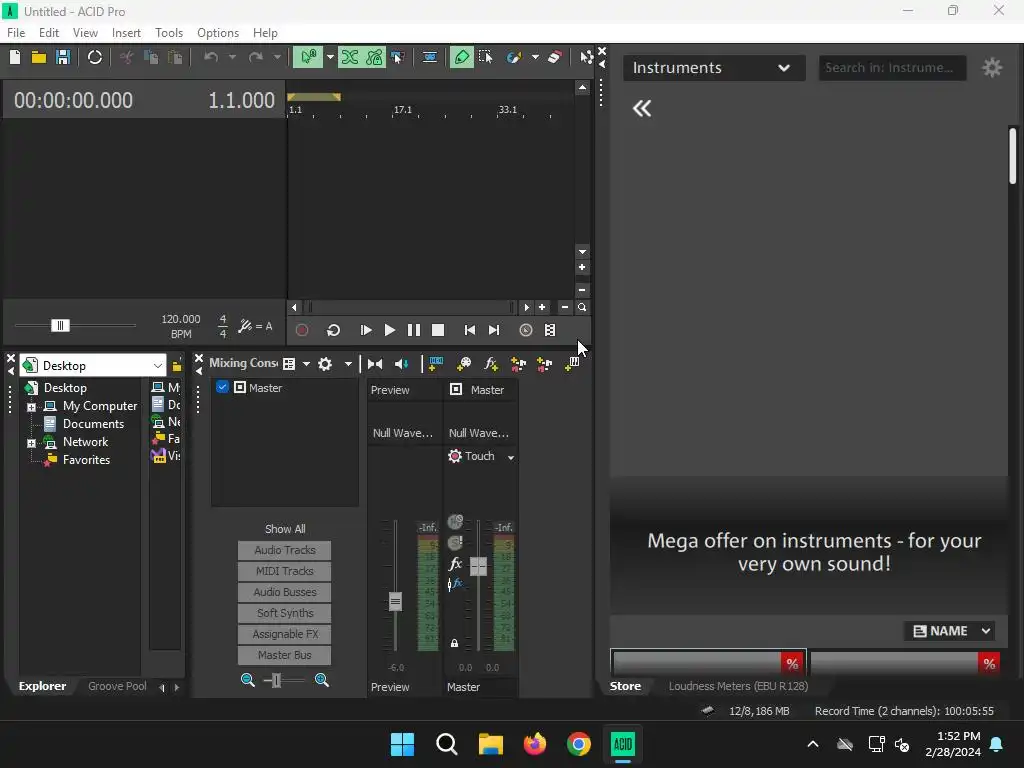
Task: Uncheck the Master checkbox in Mixing Console
Action: tap(222, 387)
